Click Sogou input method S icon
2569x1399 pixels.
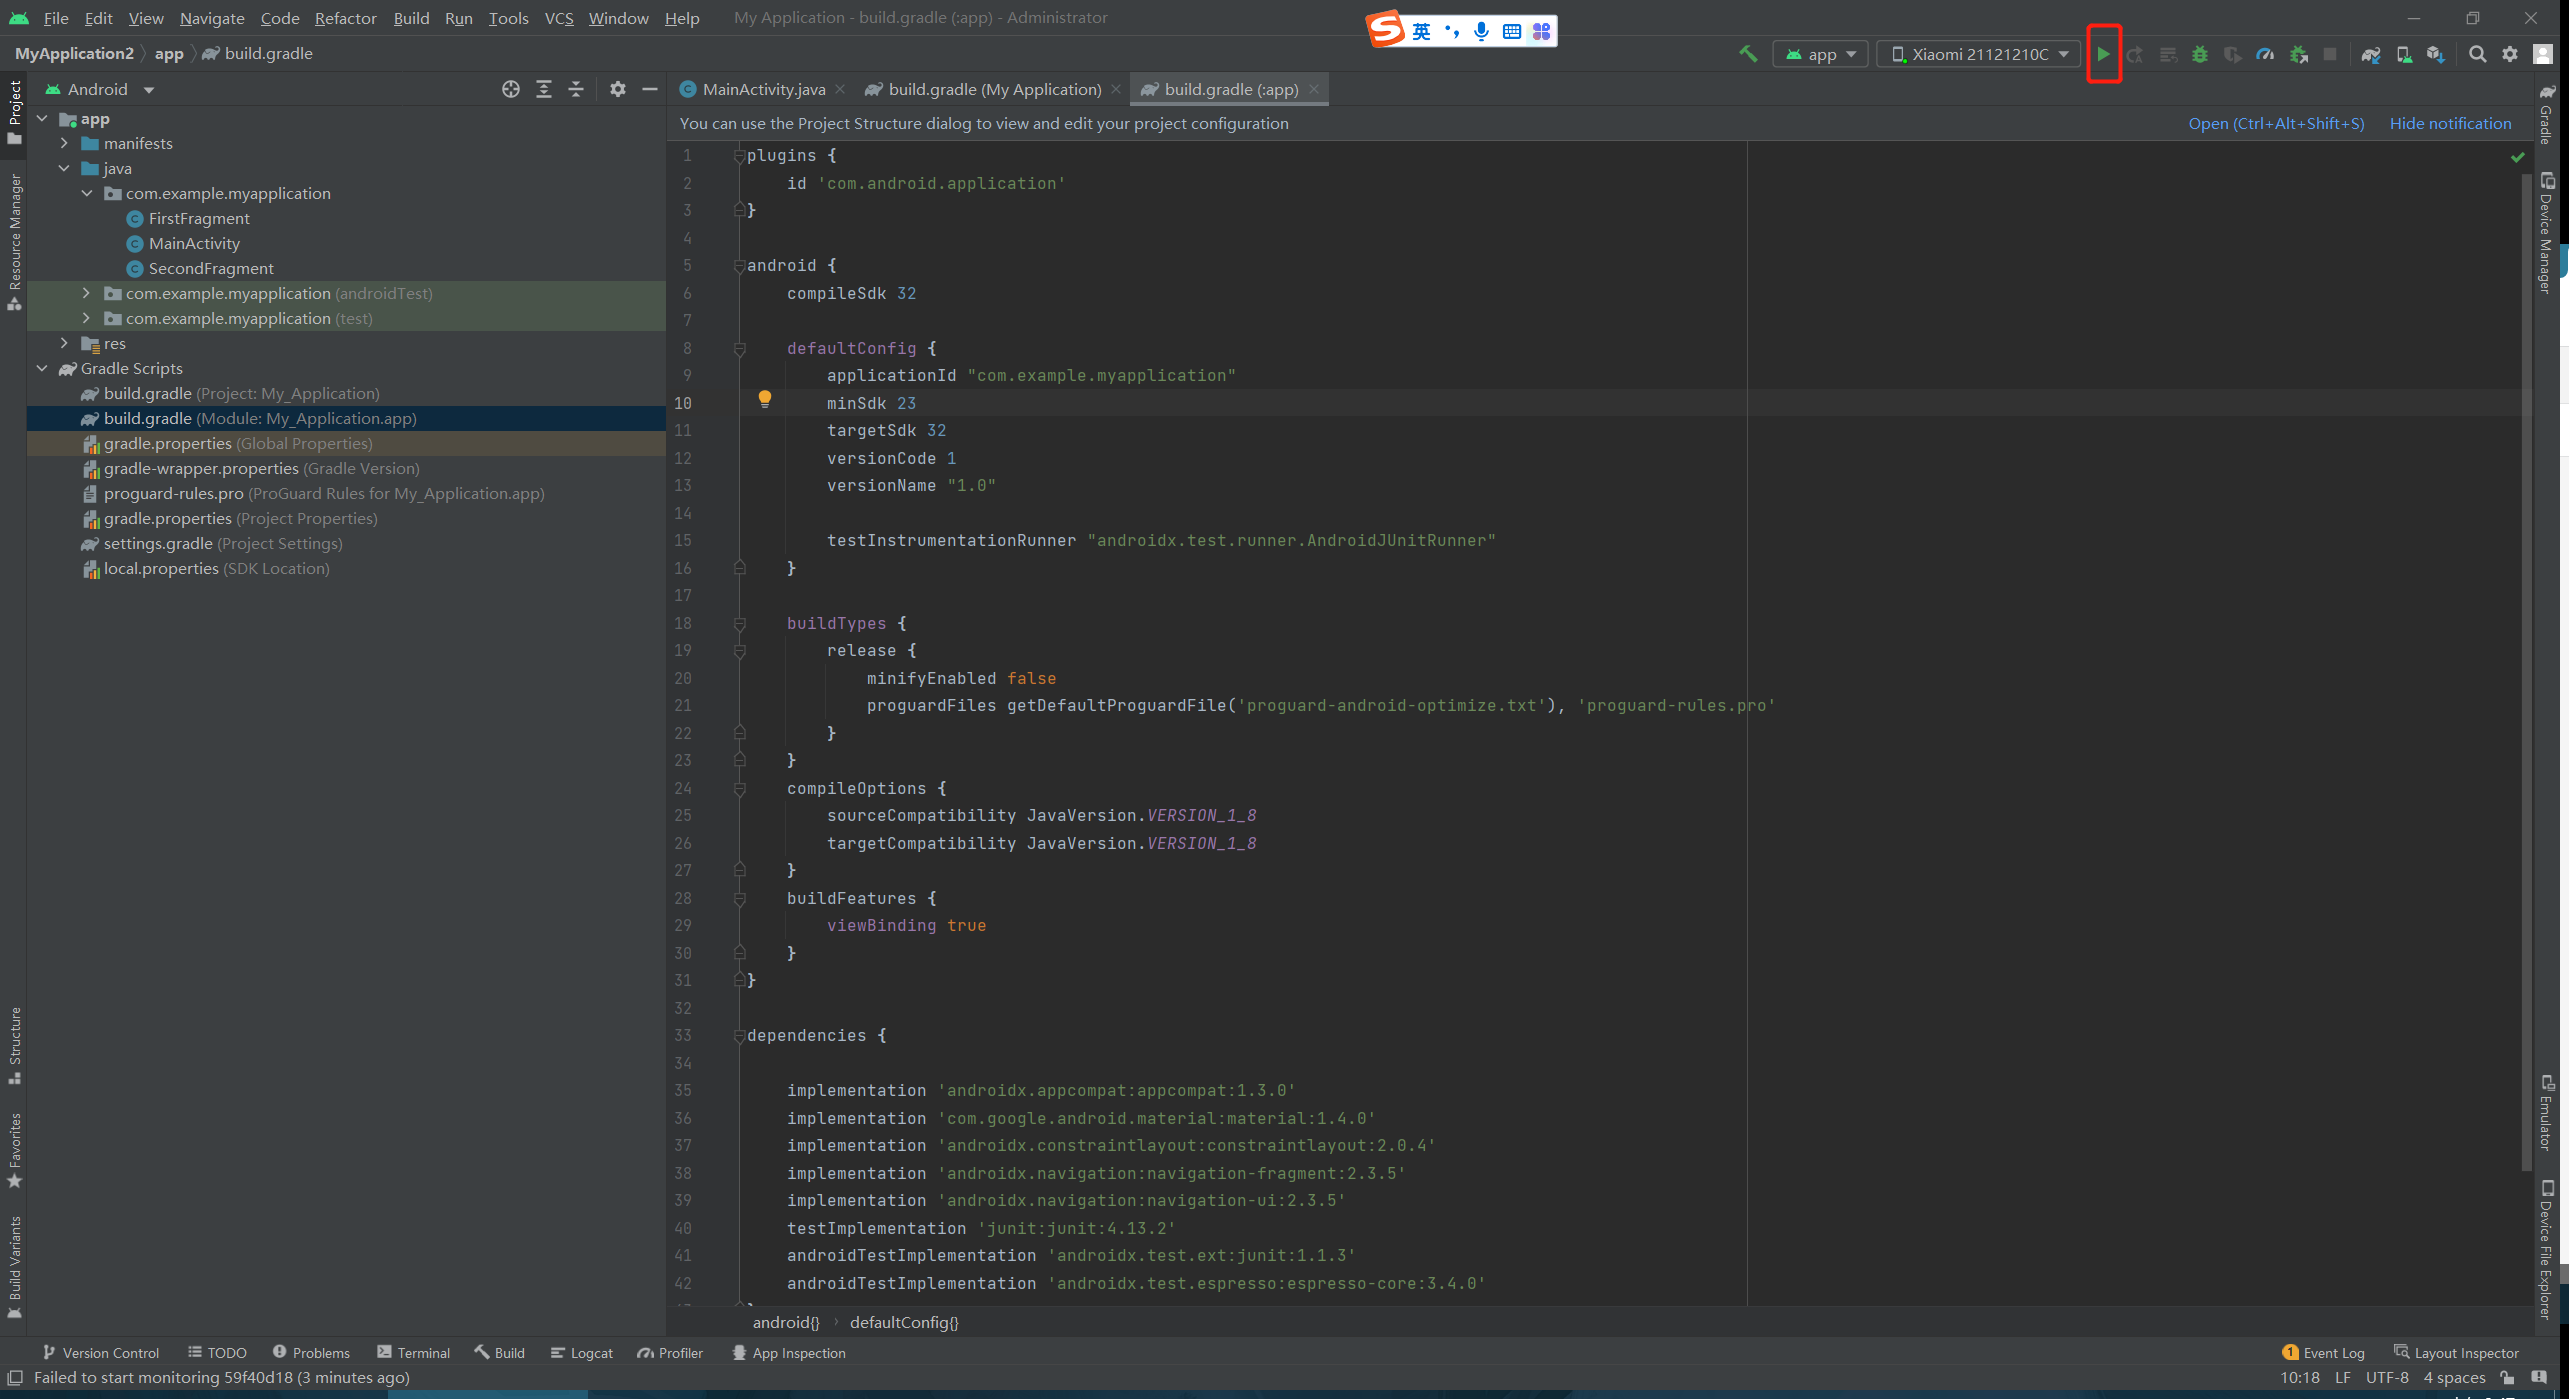tap(1386, 30)
